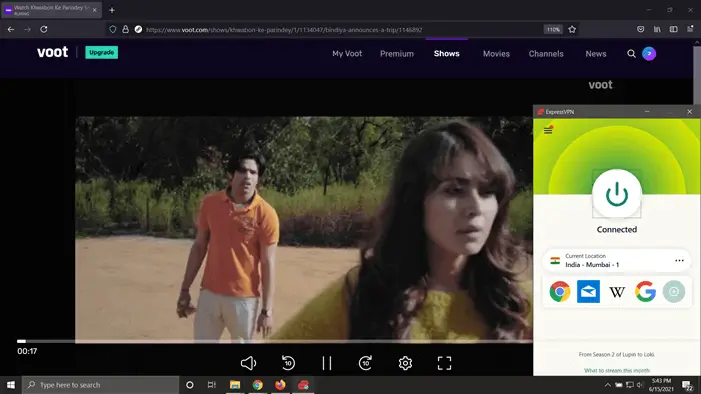This screenshot has height=394, width=701.
Task: Open ExpressVPN hamburger menu
Action: [x=548, y=130]
